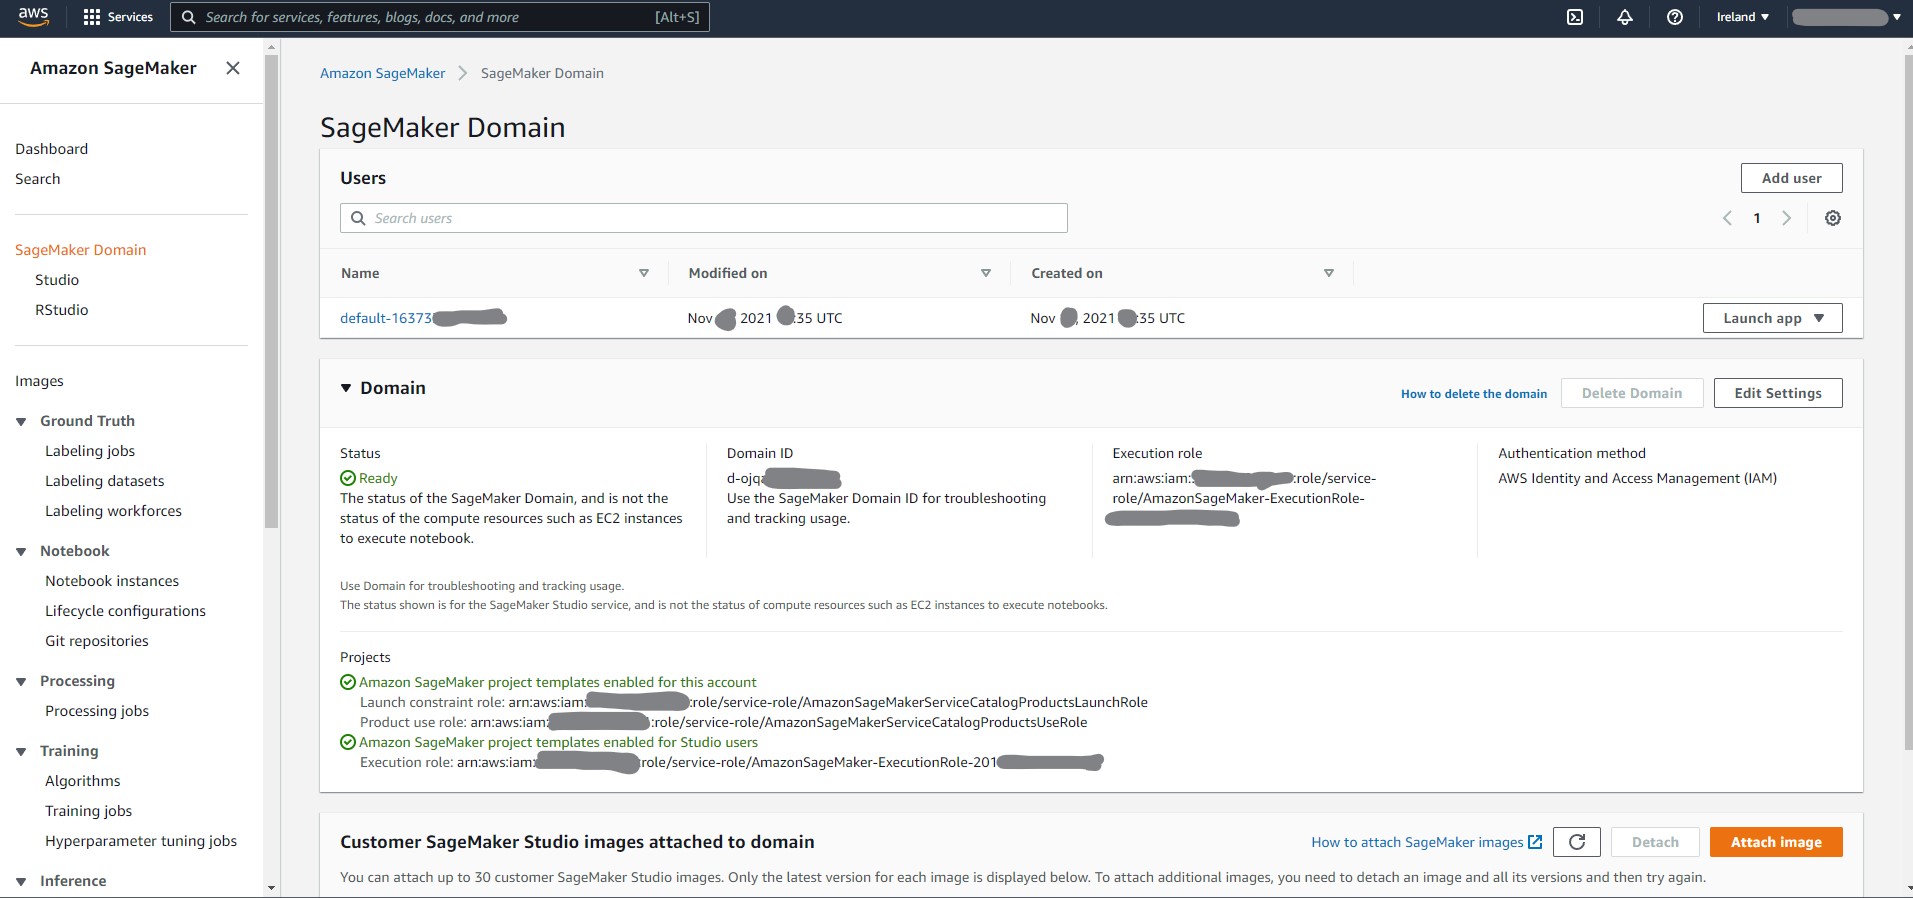The width and height of the screenshot is (1913, 898).
Task: Sort by Created on column arrow
Action: coord(1329,273)
